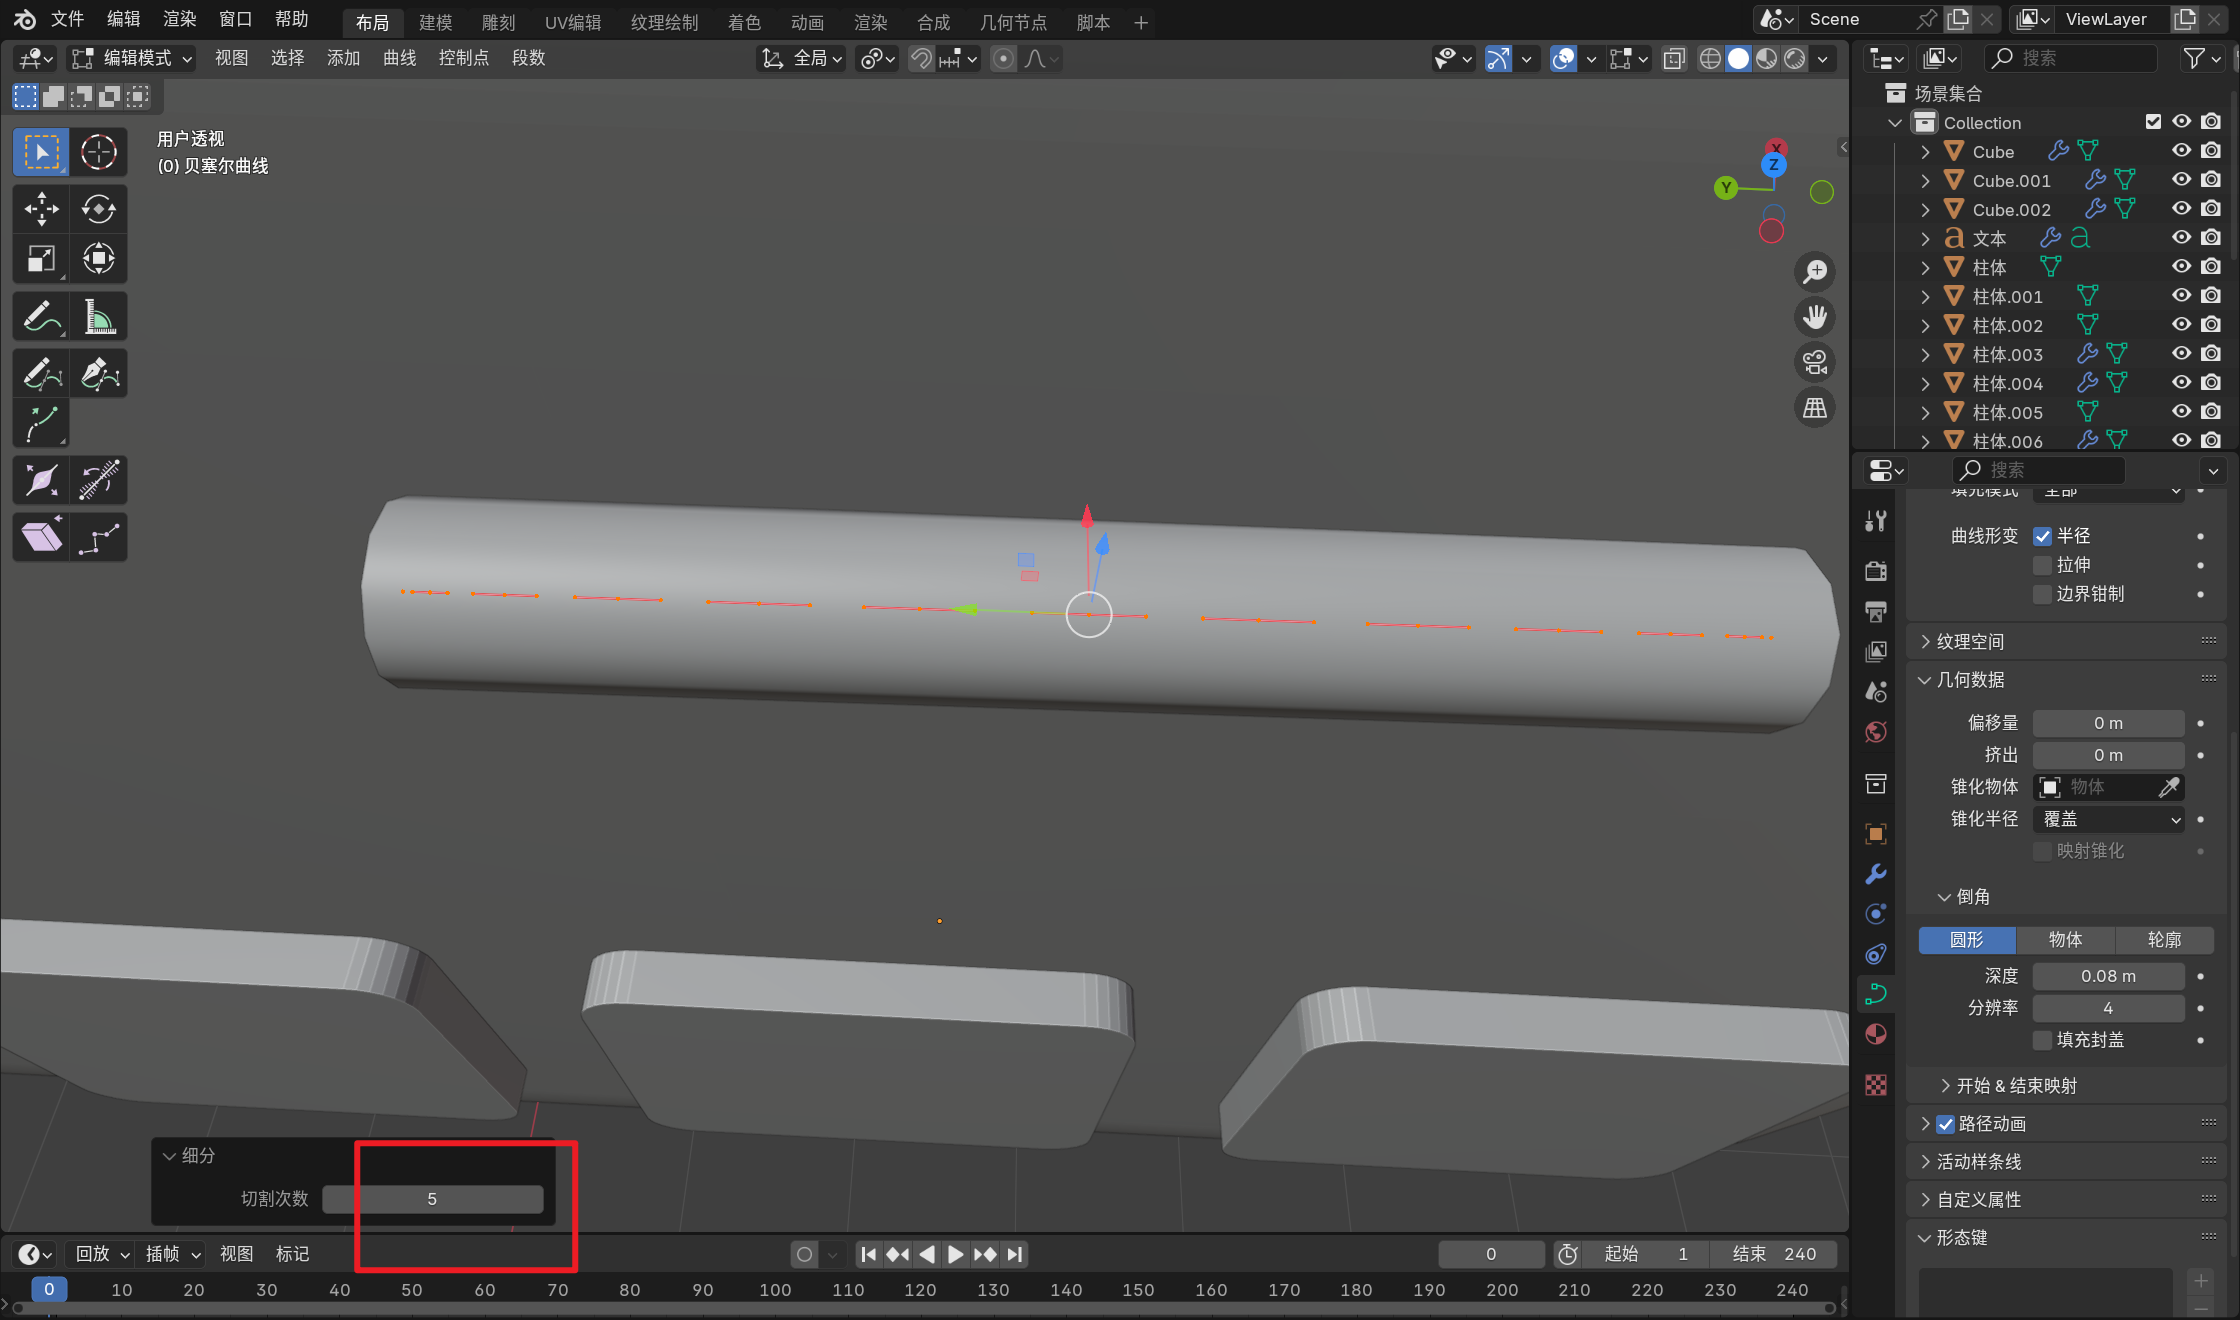Expand the 纹理空间 panel
Viewport: 2240px width, 1320px height.
tap(1970, 642)
